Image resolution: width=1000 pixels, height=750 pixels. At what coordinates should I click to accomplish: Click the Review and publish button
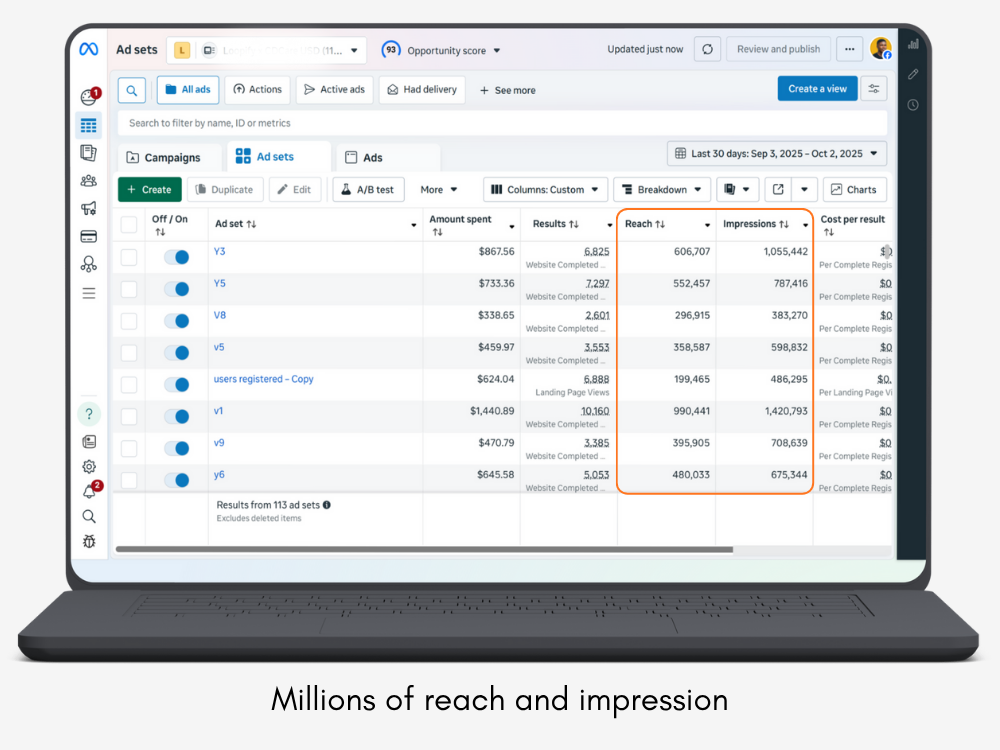click(778, 49)
